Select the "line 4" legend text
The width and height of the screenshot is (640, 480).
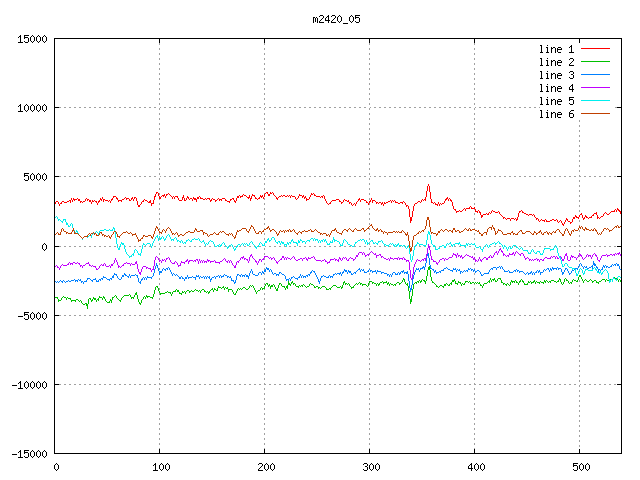tap(556, 88)
